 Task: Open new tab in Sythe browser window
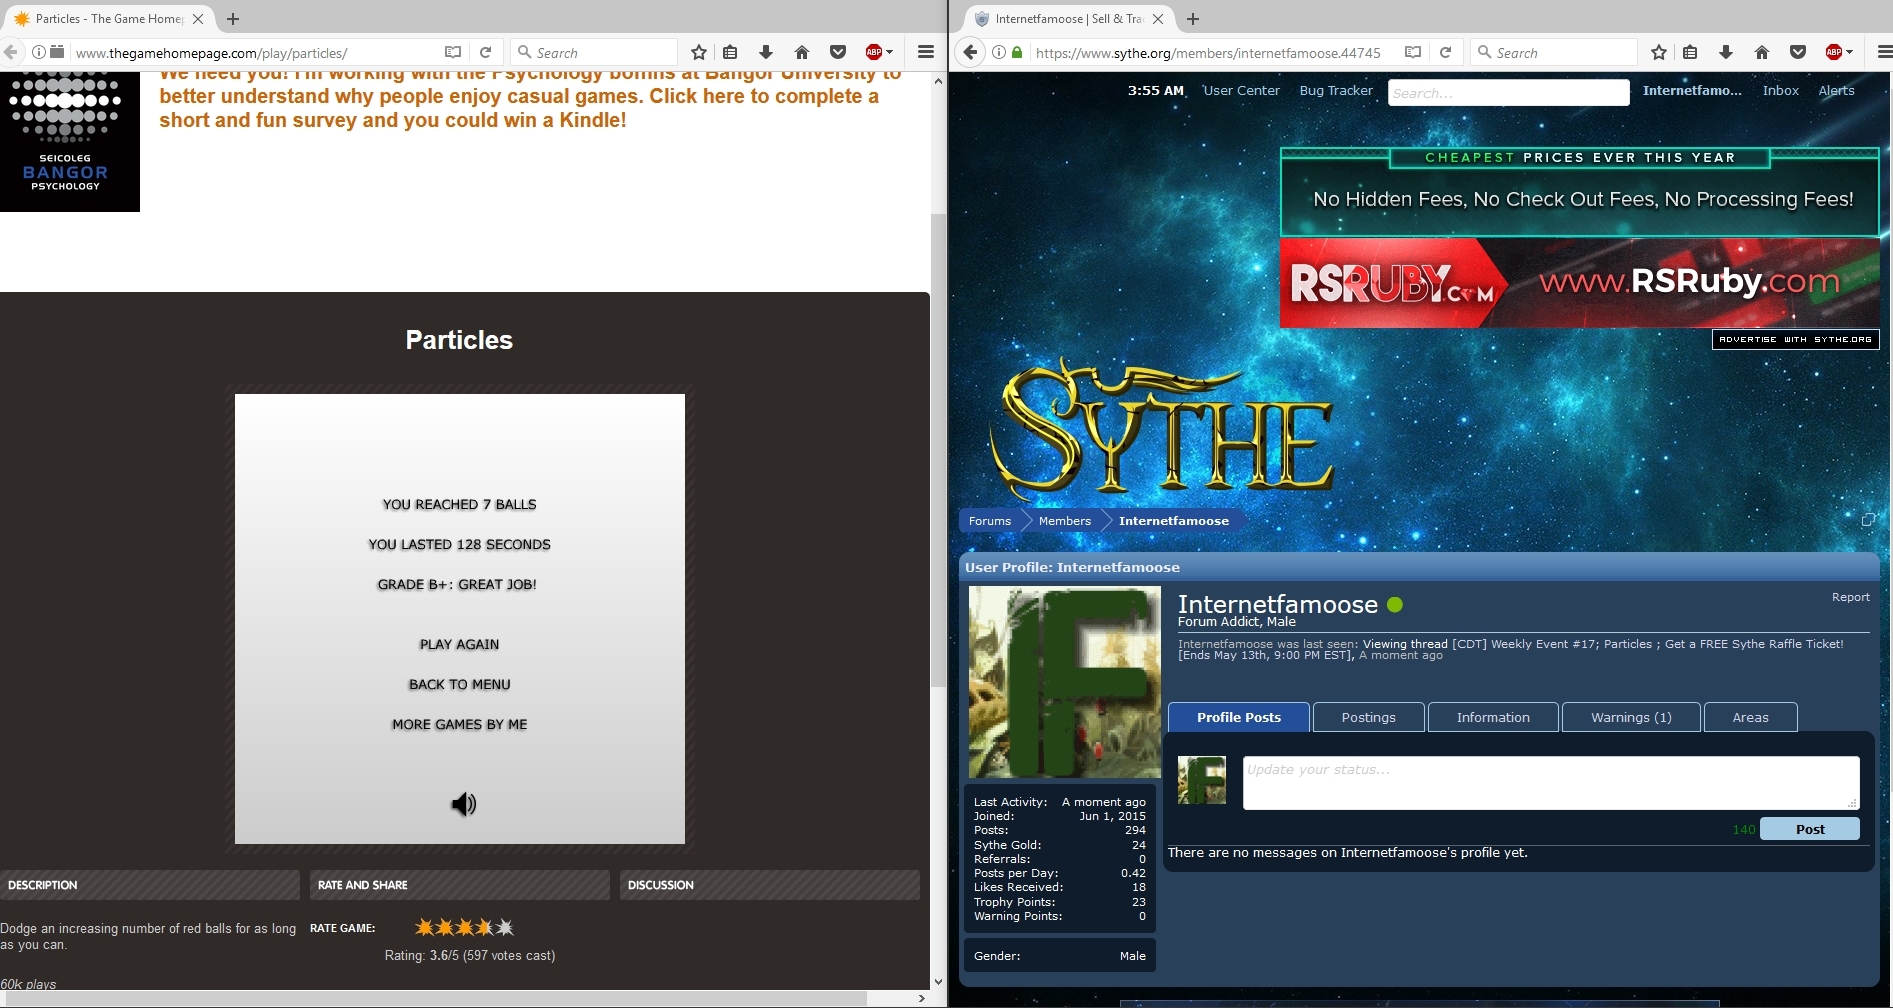(x=1193, y=18)
